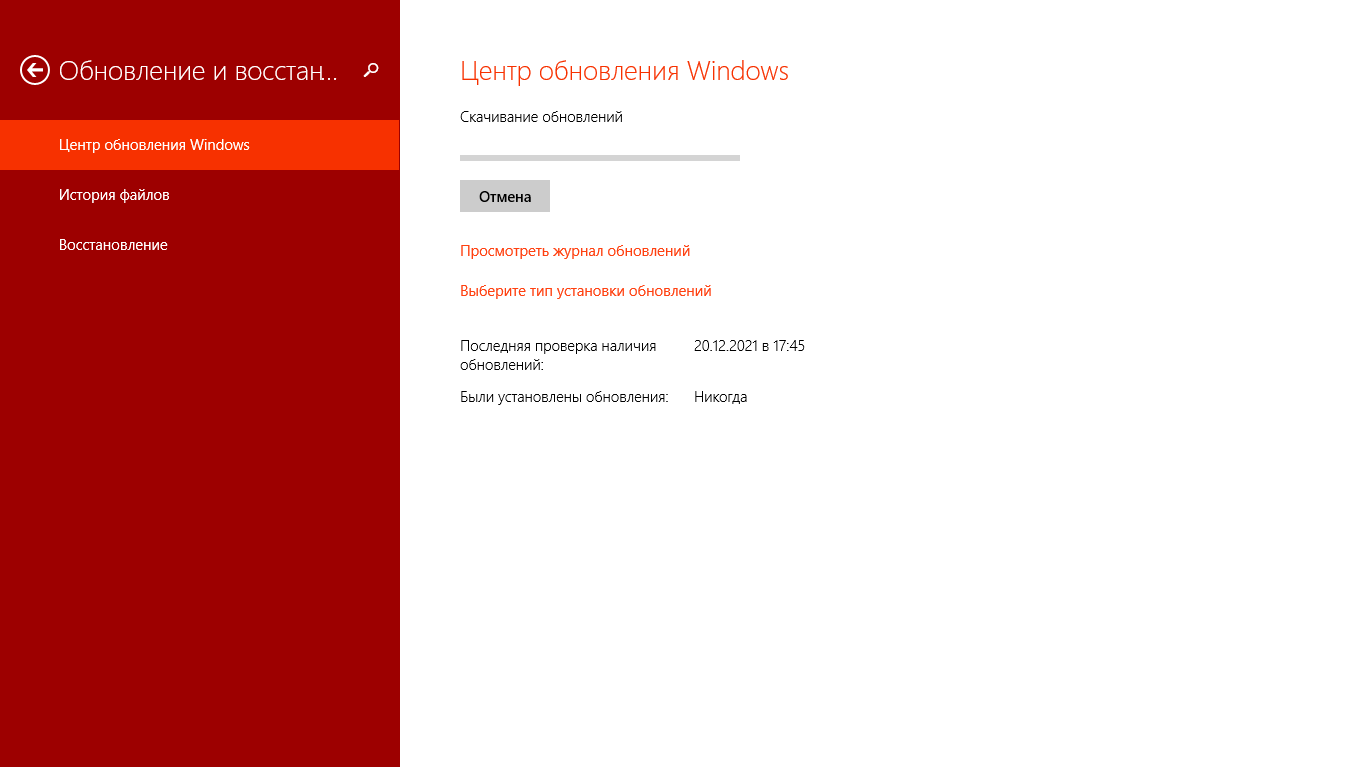Viewport: 1365px width, 767px height.
Task: Open search via the magnifier icon
Action: click(x=371, y=70)
